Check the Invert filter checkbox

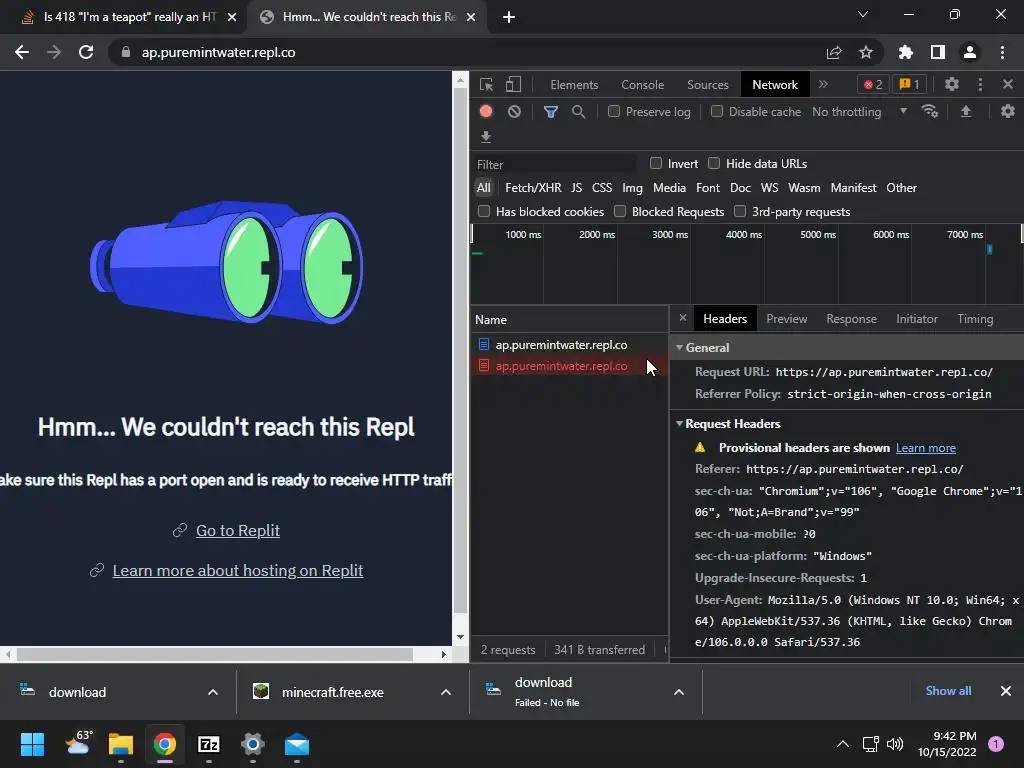[656, 163]
